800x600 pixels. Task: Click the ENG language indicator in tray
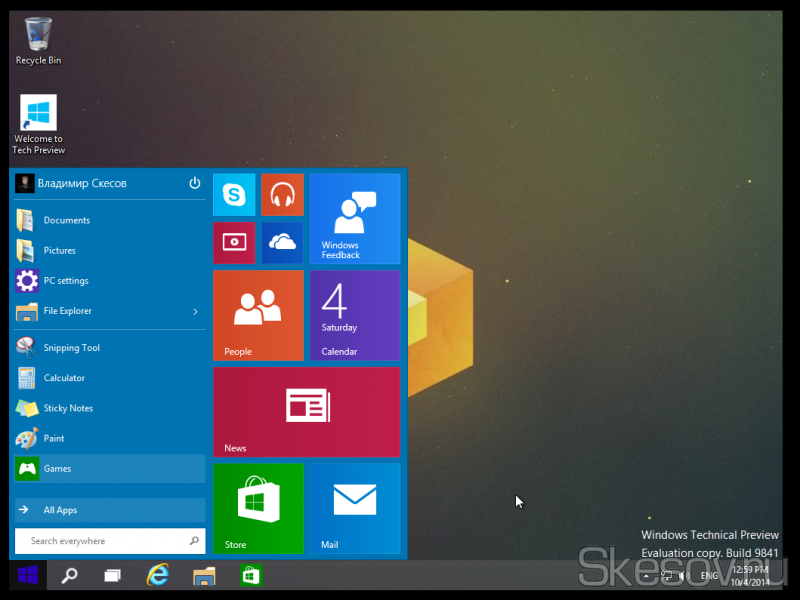(709, 576)
